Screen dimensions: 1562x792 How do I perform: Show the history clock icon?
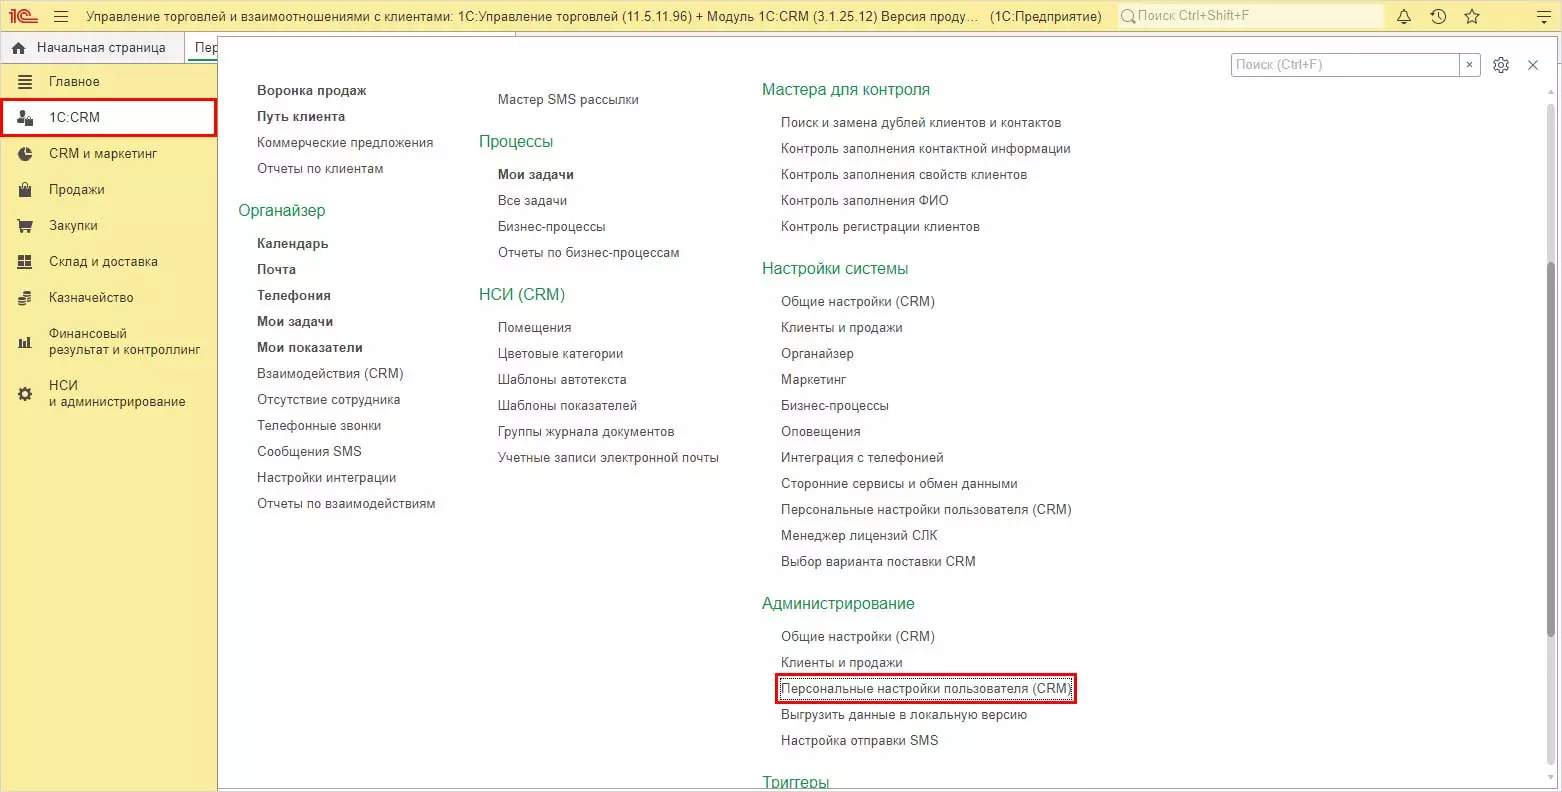(x=1438, y=17)
